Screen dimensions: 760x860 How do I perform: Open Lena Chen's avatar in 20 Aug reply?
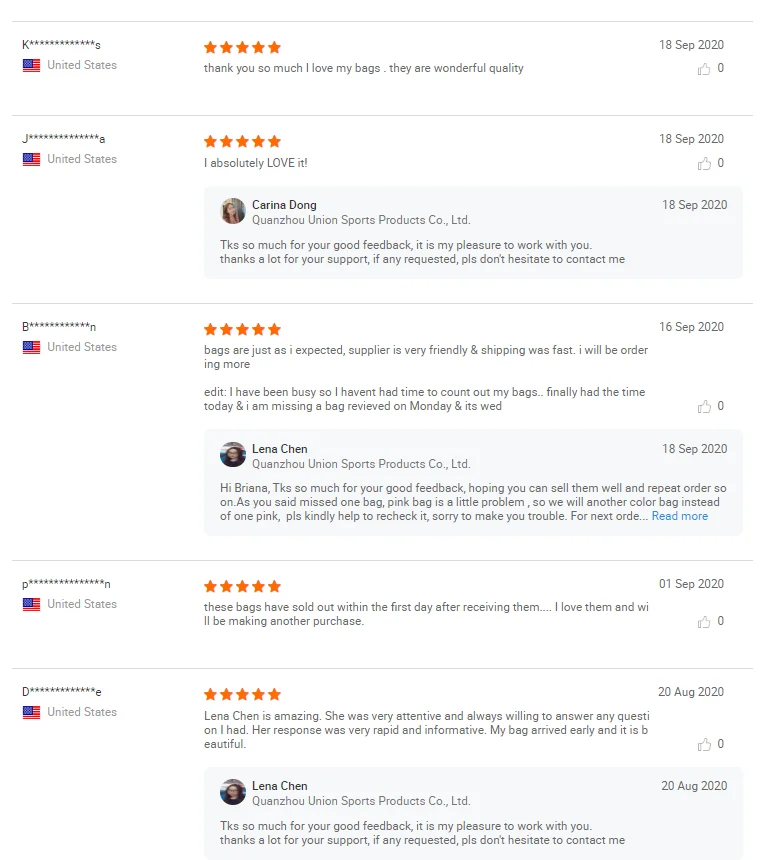click(x=233, y=792)
